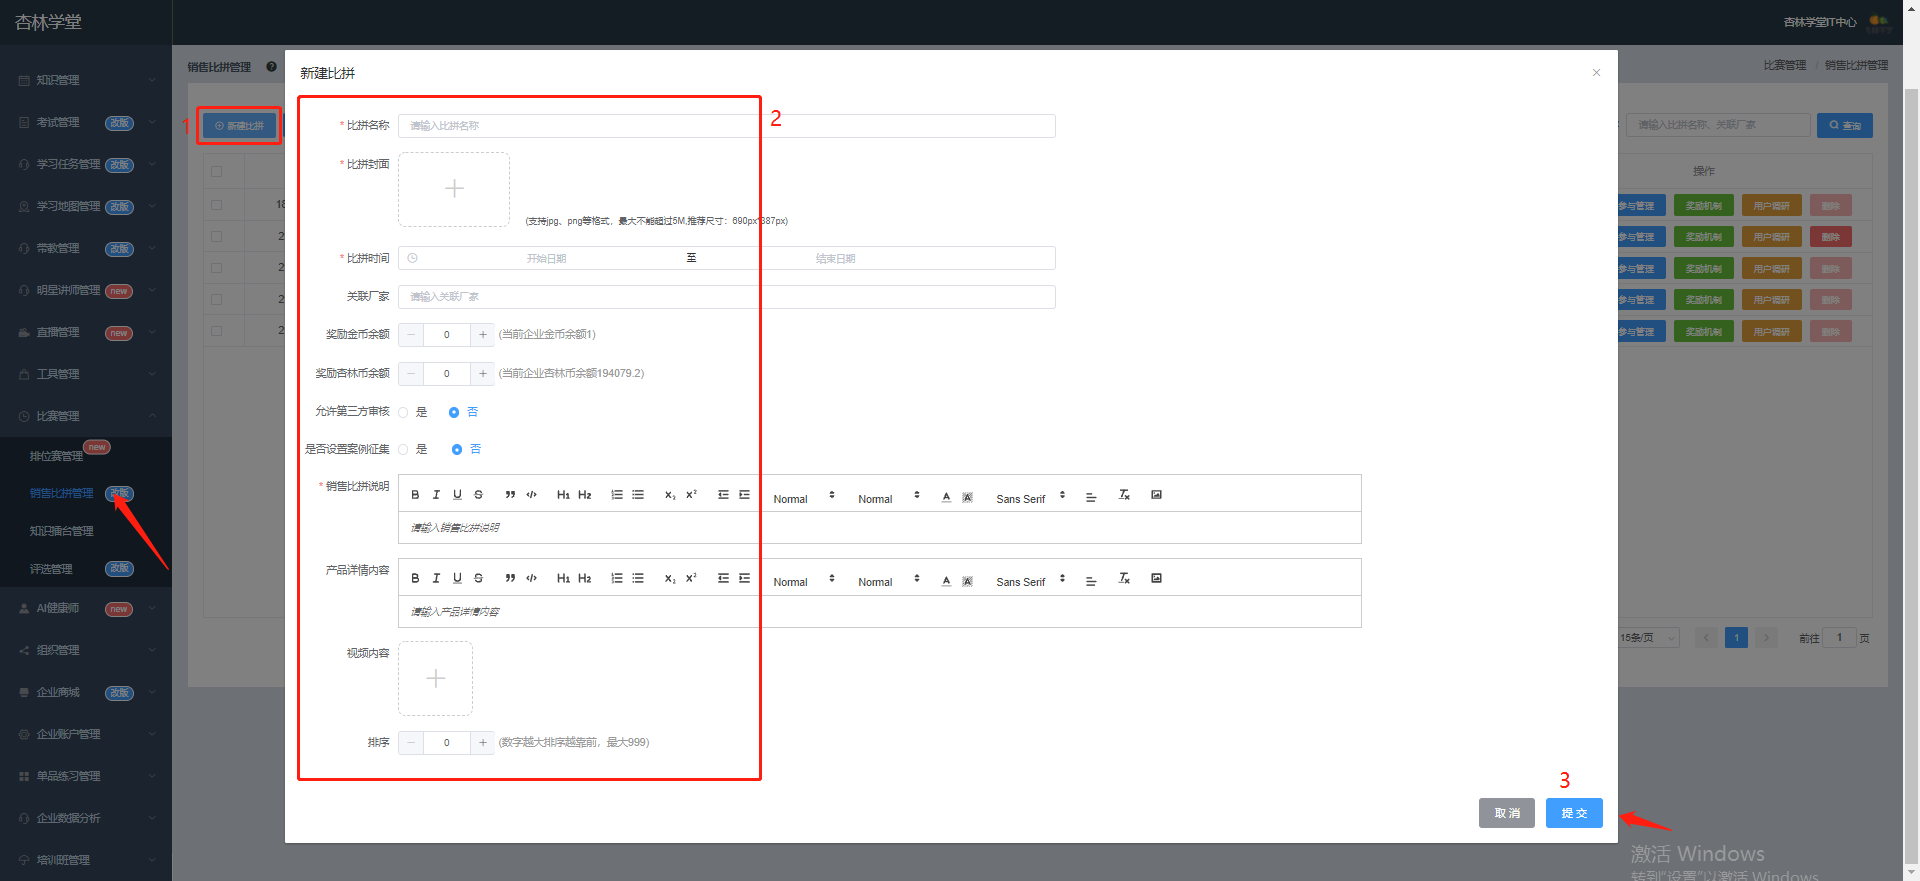Toggle superscript in 产品详情内容 editor
Viewport: 1920px width, 881px height.
(691, 579)
